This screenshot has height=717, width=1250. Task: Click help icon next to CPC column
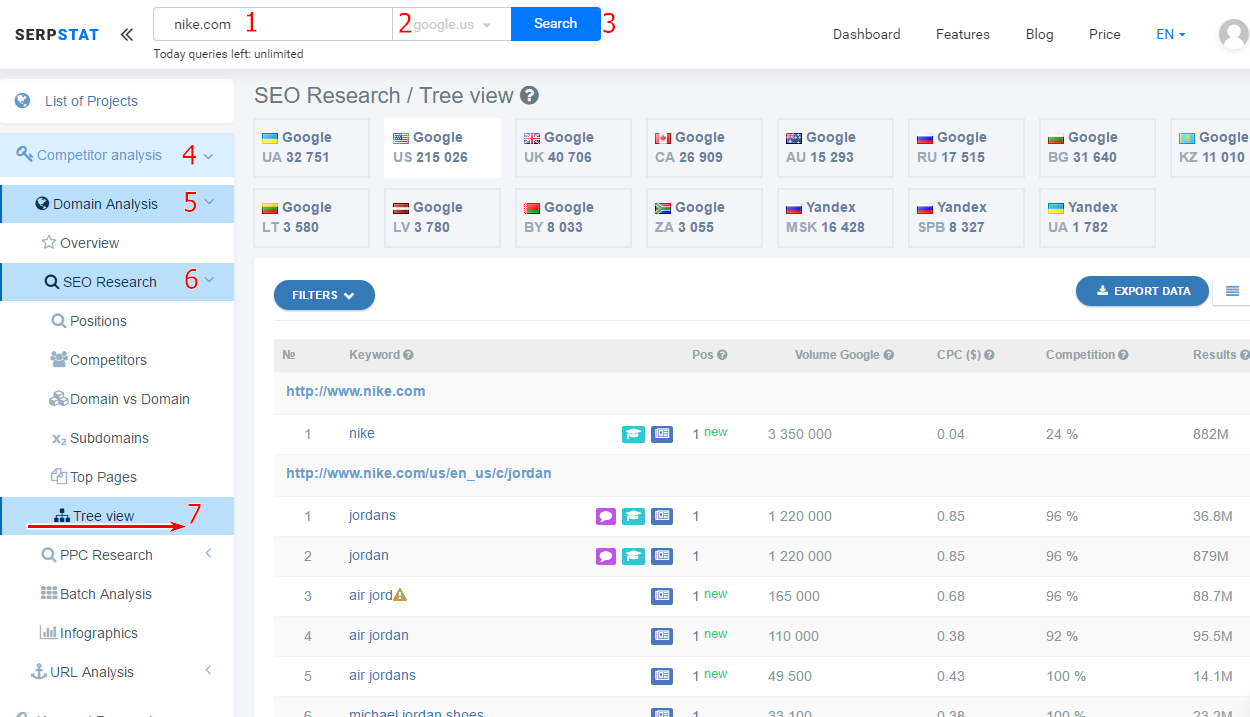(990, 355)
